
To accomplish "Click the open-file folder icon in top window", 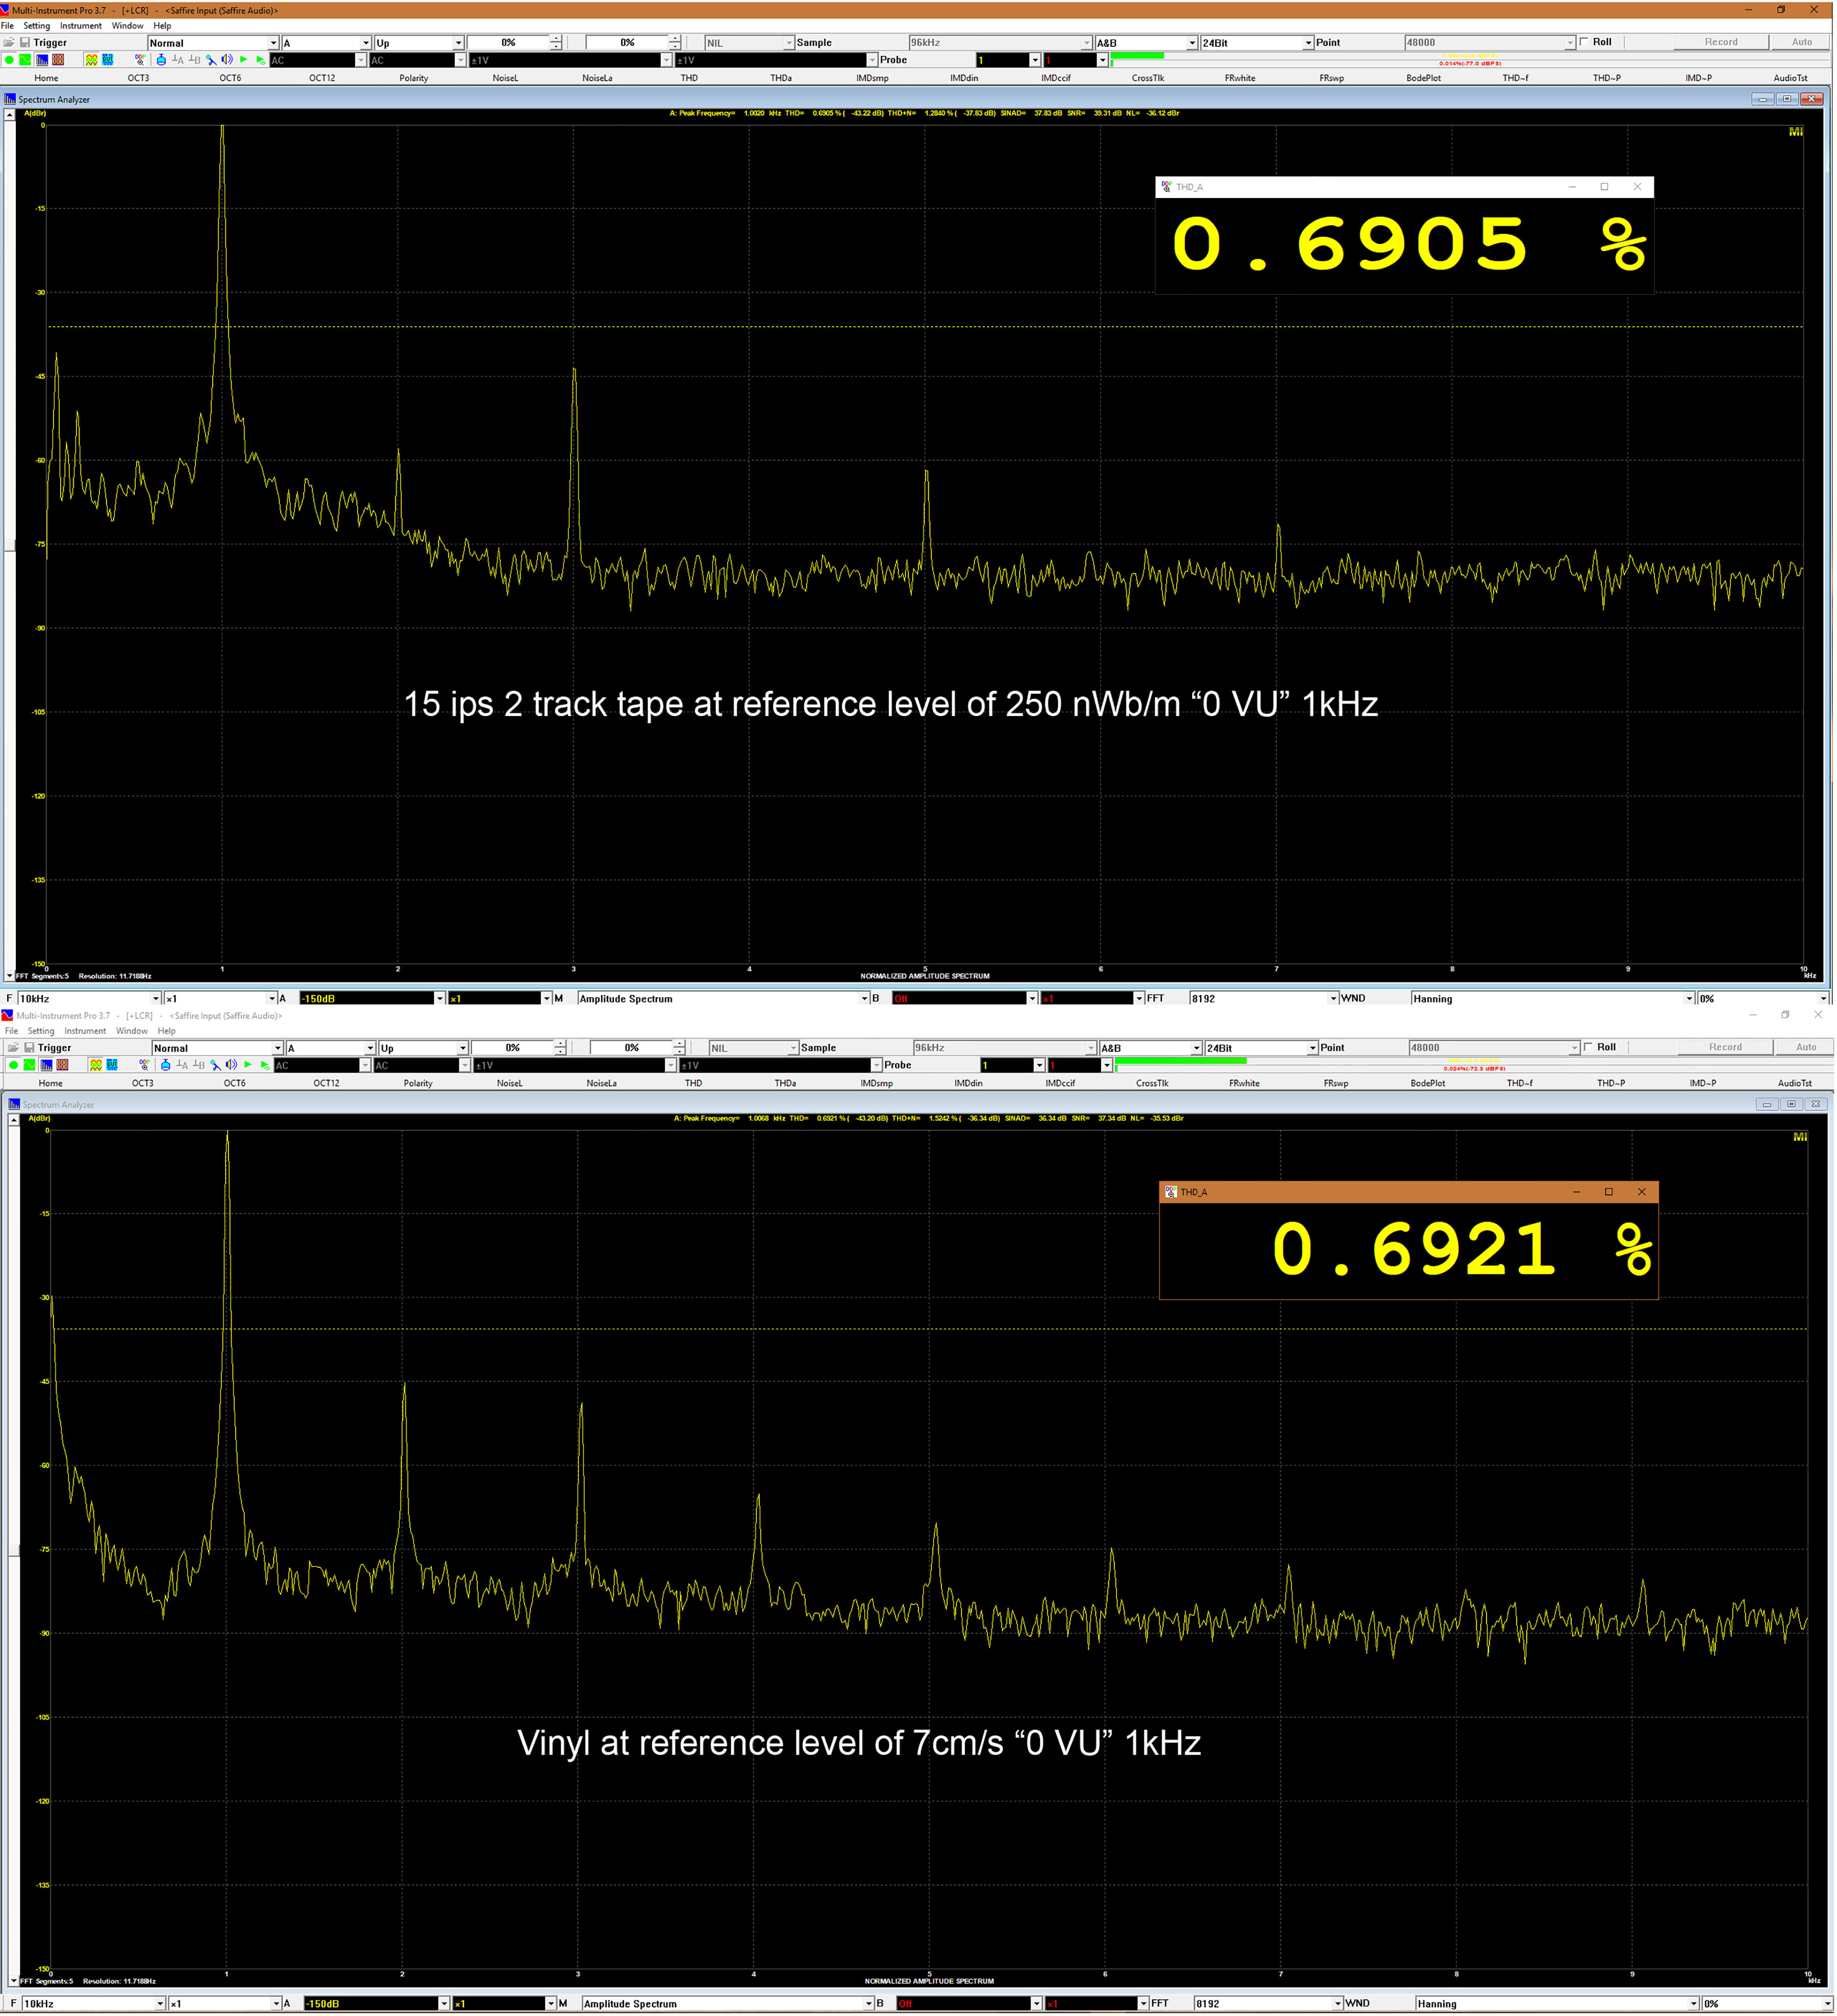I will click(9, 43).
